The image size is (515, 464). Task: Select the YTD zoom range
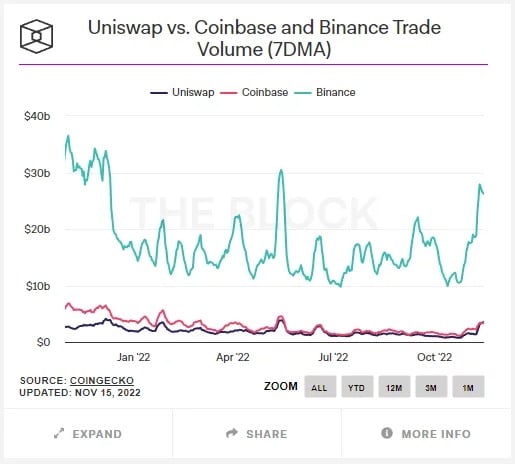click(x=357, y=387)
